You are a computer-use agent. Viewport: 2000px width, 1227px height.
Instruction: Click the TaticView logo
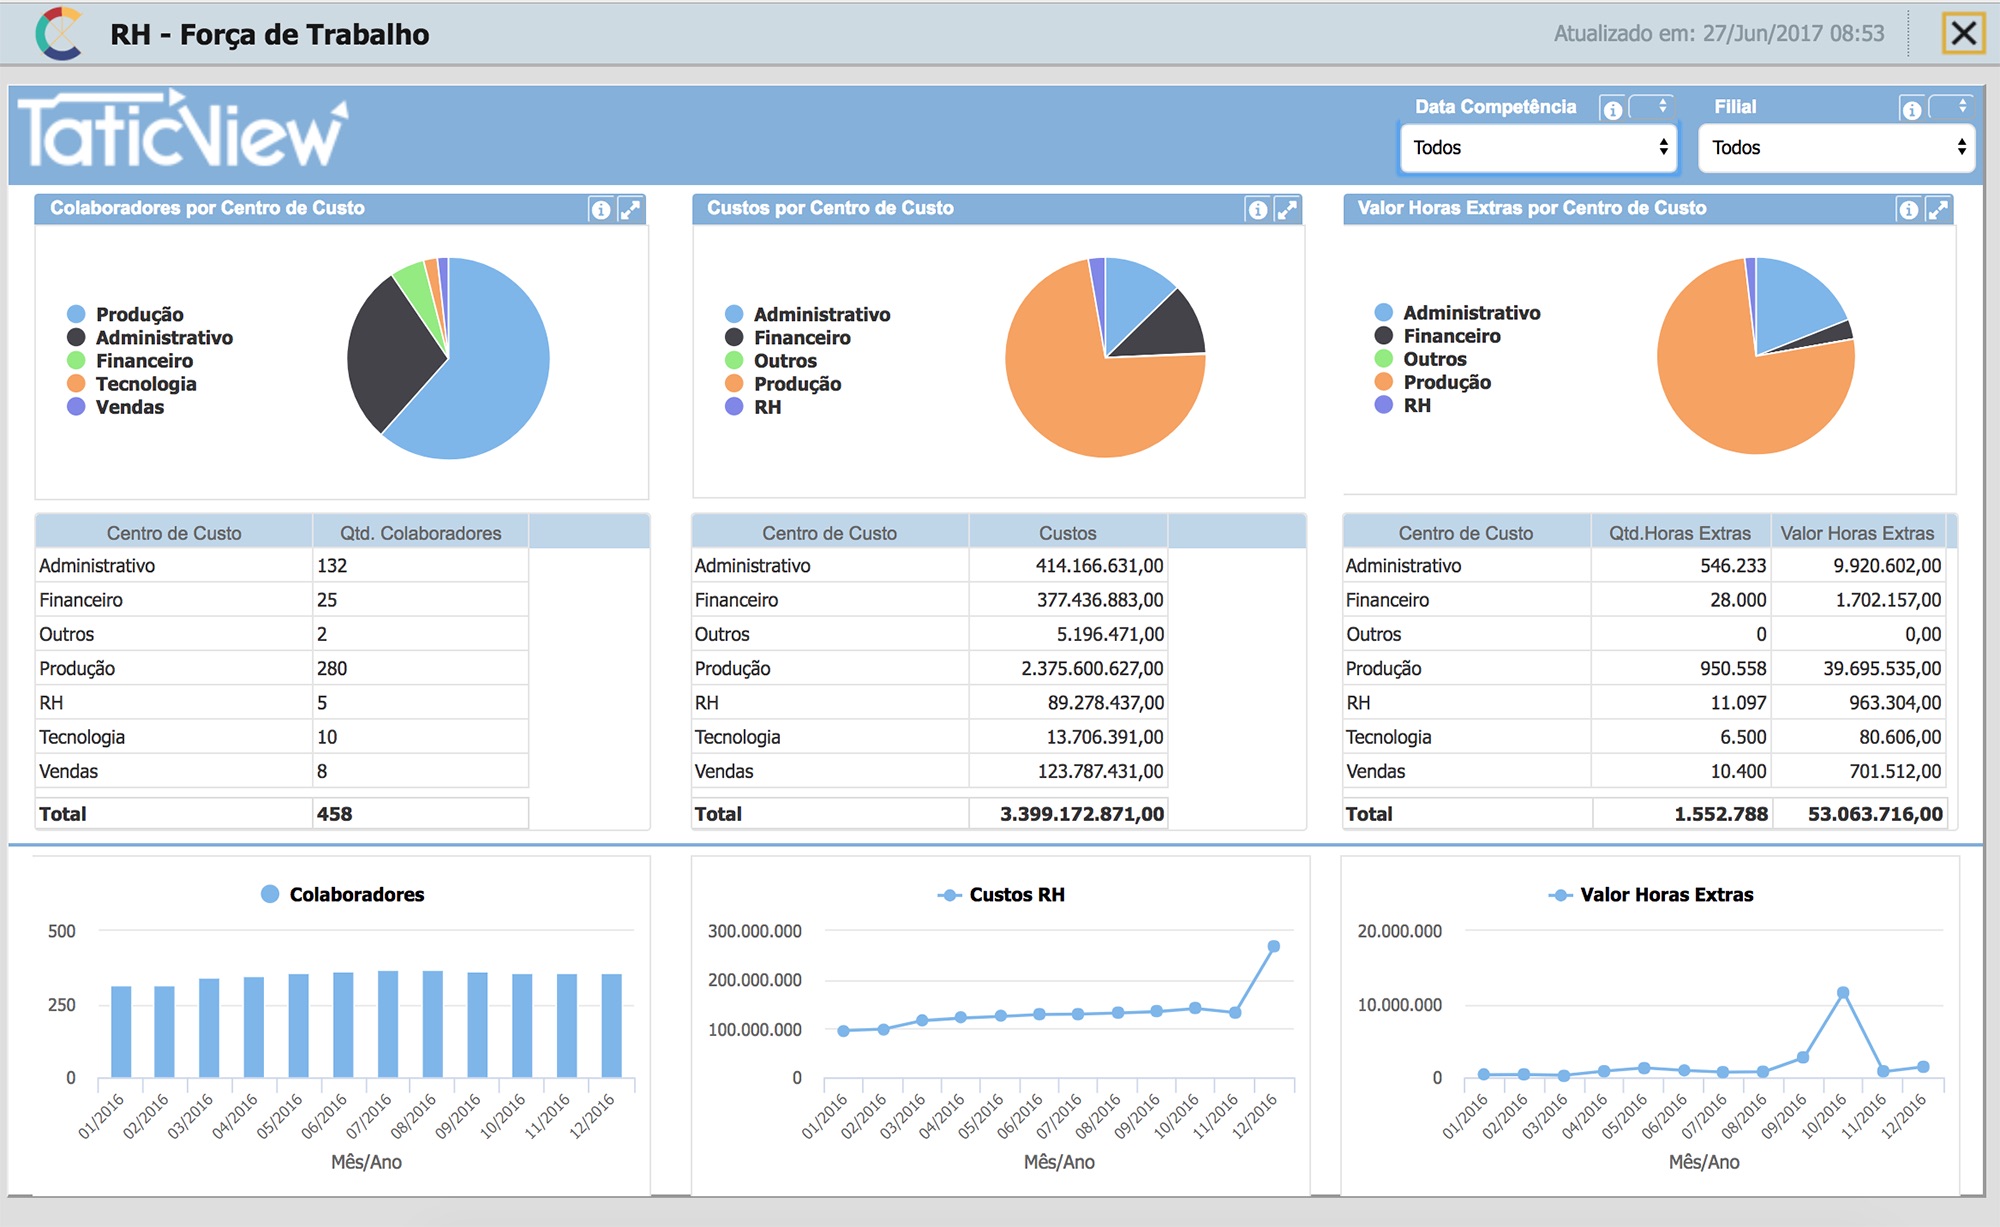(183, 129)
